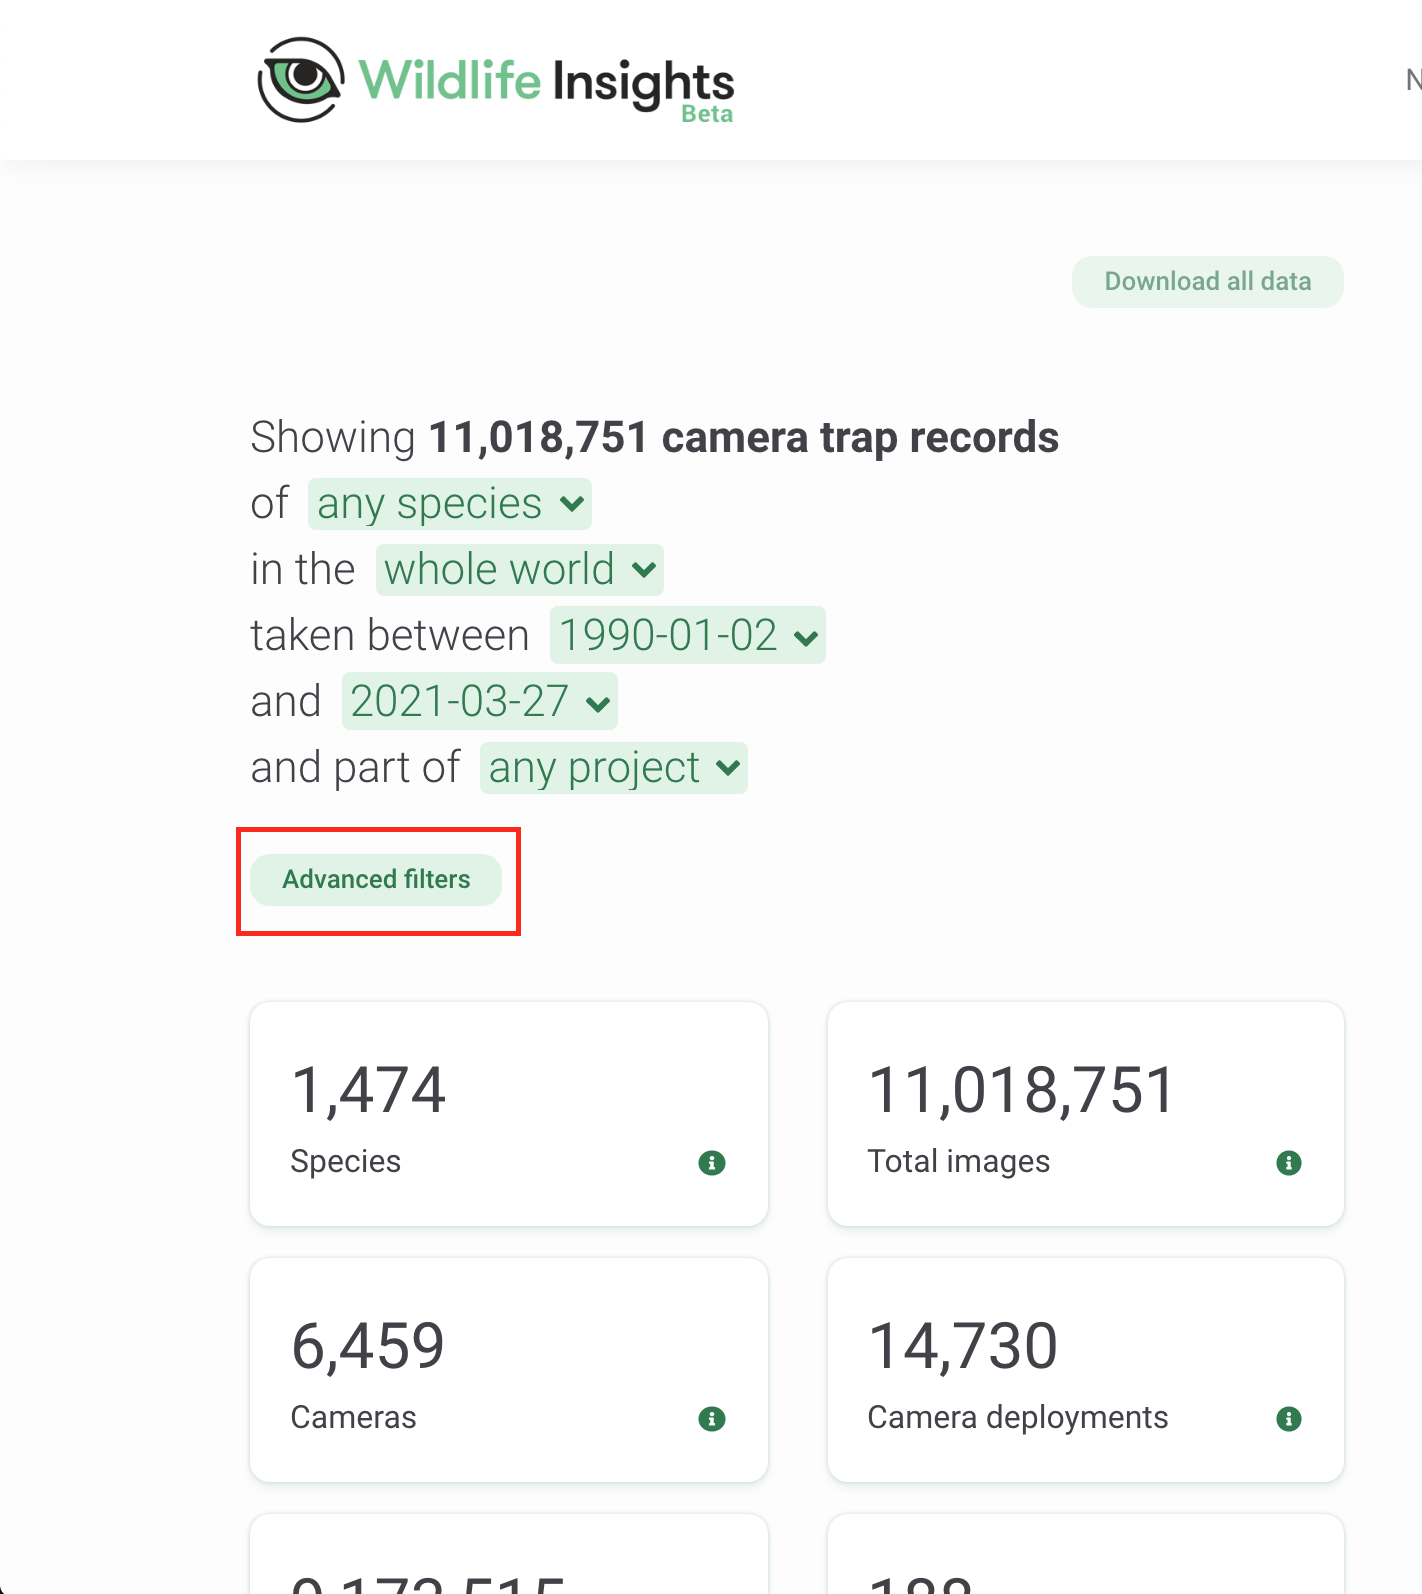
Task: Open info icon on Total images card
Action: click(1289, 1163)
